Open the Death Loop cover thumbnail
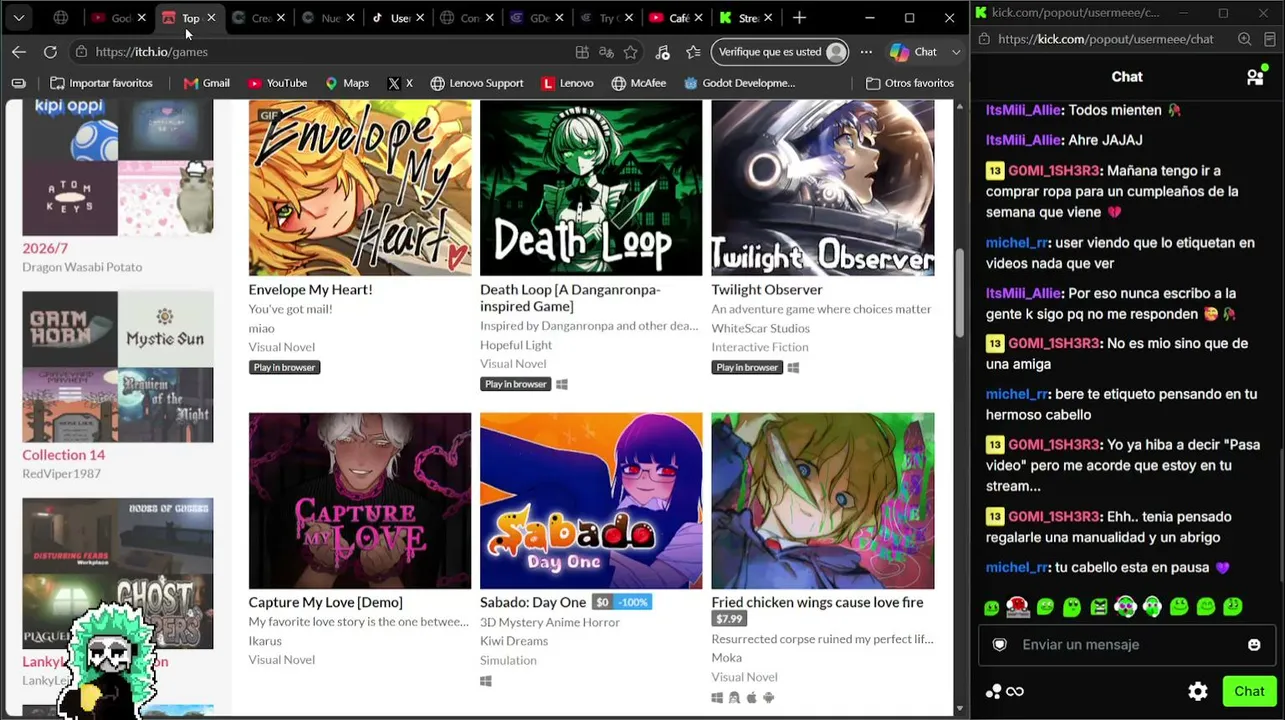Viewport: 1285px width, 720px height. click(x=591, y=187)
